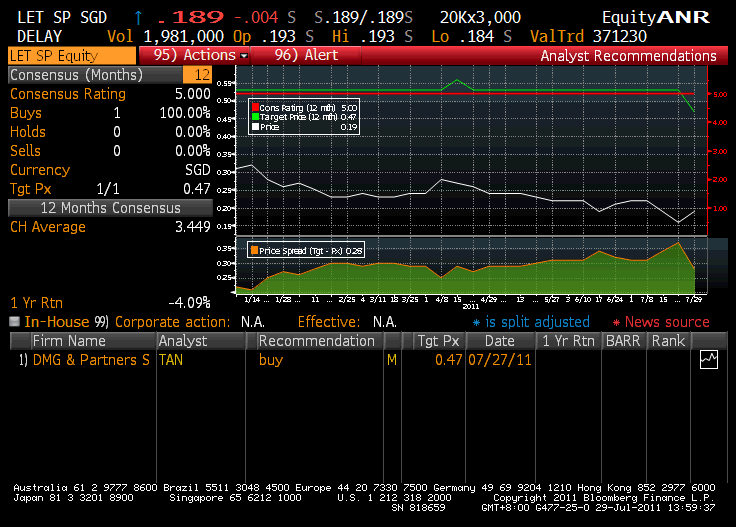Click the 07/27/11 date cell
The image size is (736, 527).
pos(500,360)
